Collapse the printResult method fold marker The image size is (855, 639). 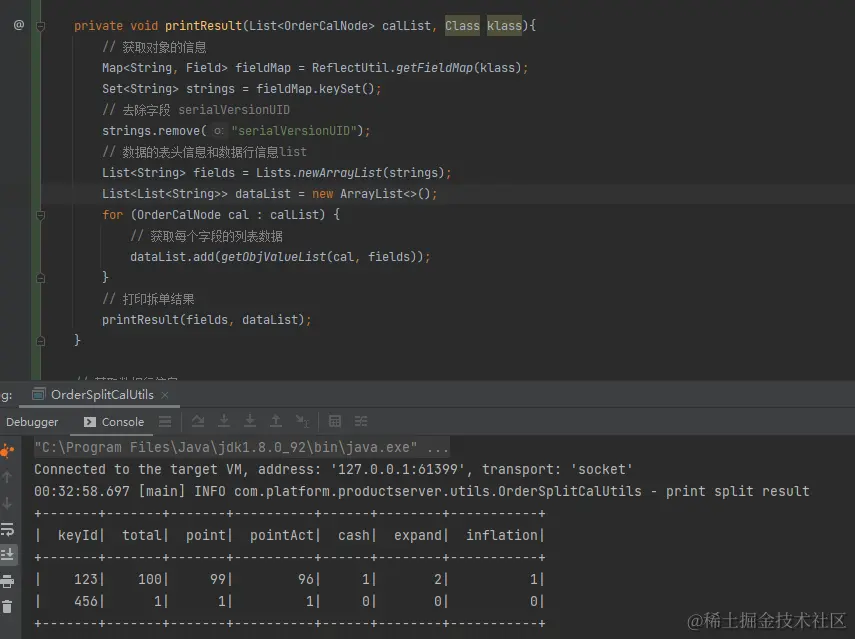tap(40, 26)
